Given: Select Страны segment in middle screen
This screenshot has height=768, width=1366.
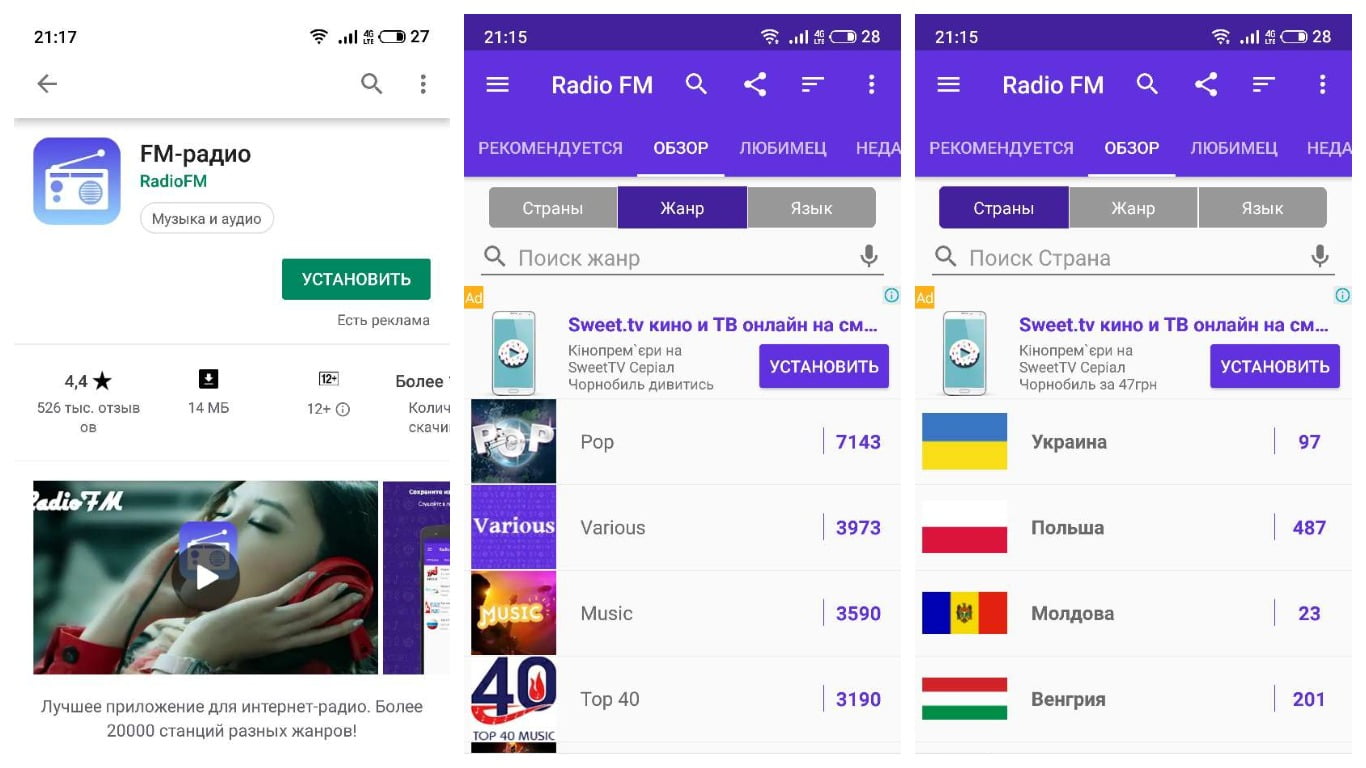Looking at the screenshot, I should 552,208.
